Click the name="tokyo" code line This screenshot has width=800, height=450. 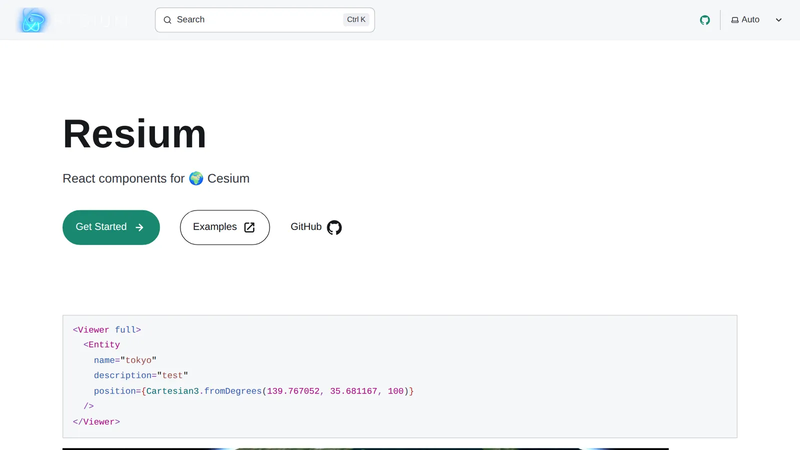125,360
